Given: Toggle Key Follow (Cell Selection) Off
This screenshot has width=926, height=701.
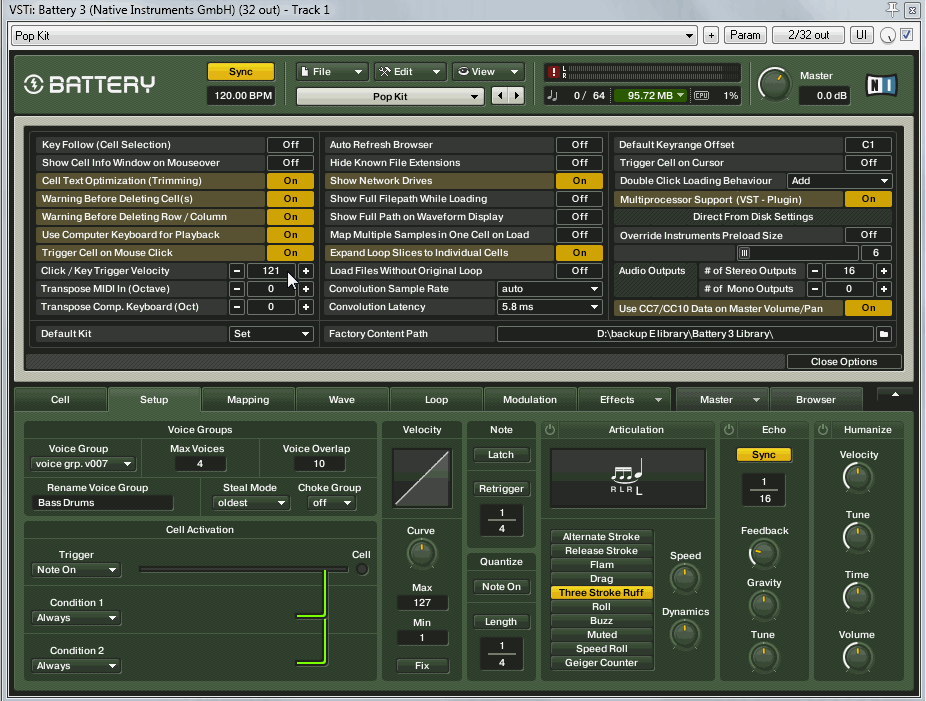Looking at the screenshot, I should 291,145.
